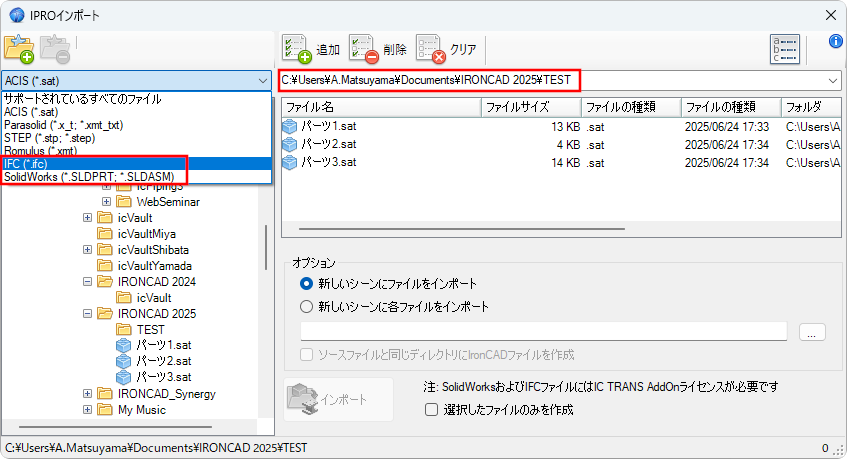
Task: Click the WebSeminar folder icon
Action: 124,202
